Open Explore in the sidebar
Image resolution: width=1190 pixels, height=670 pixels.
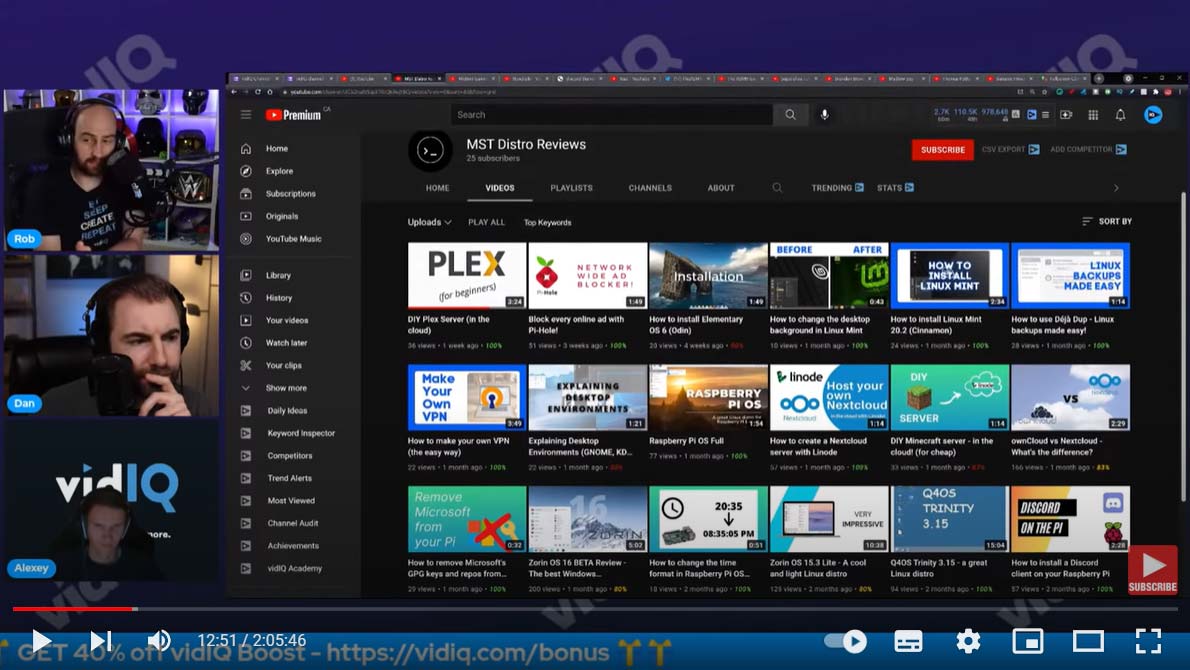tap(279, 171)
